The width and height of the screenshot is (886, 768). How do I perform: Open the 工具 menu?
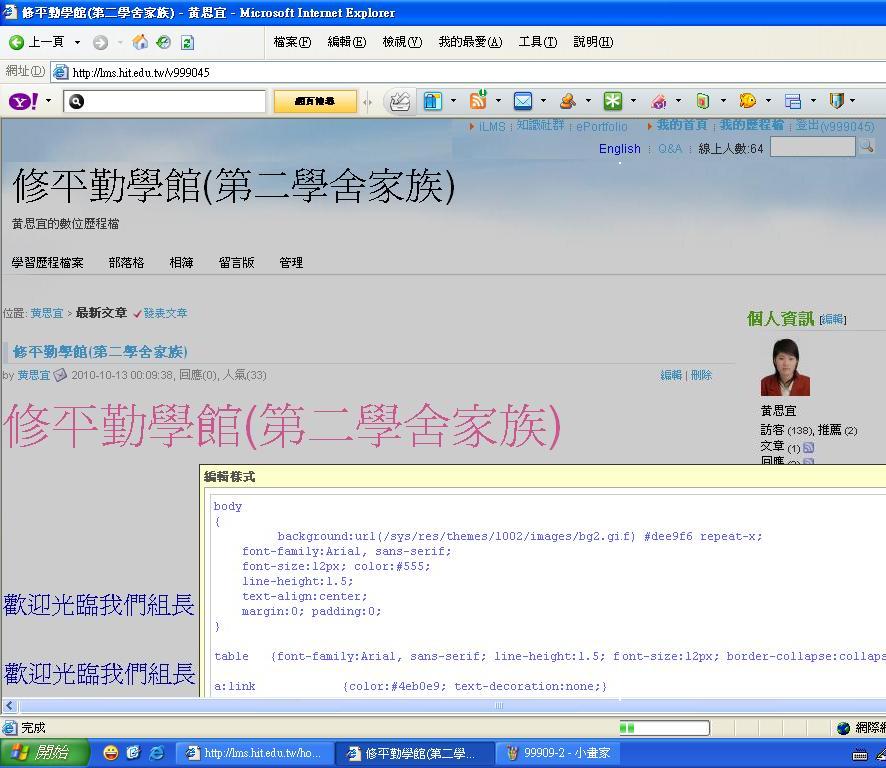tap(537, 42)
